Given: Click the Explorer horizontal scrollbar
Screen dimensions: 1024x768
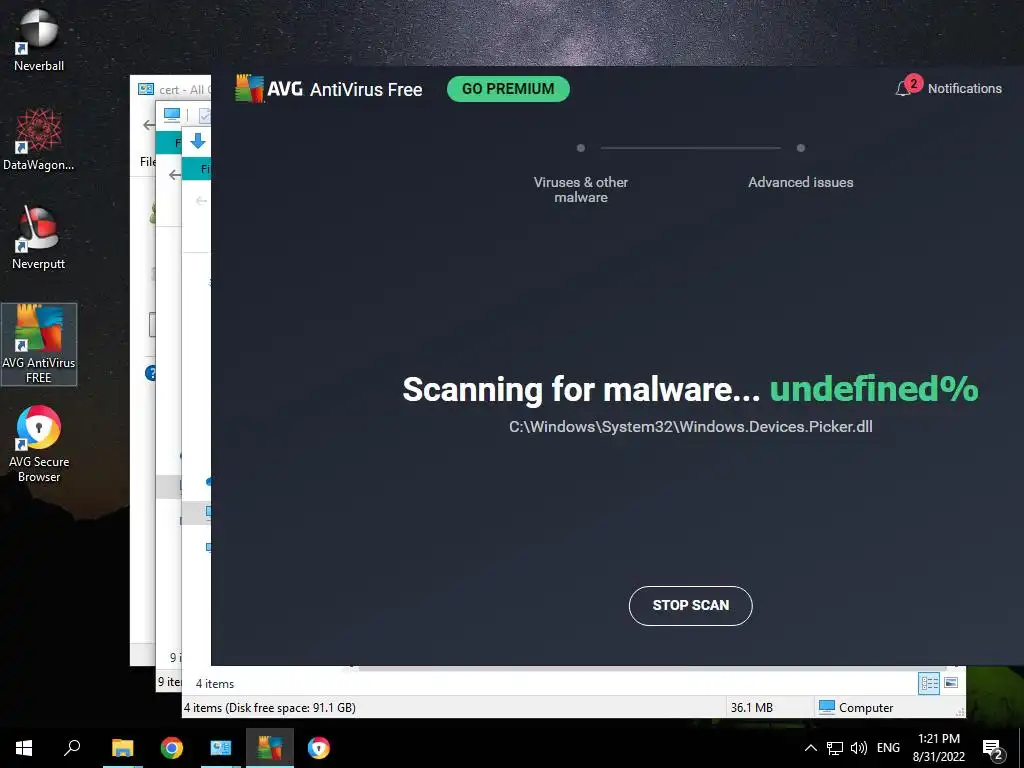Looking at the screenshot, I should click(x=653, y=669).
